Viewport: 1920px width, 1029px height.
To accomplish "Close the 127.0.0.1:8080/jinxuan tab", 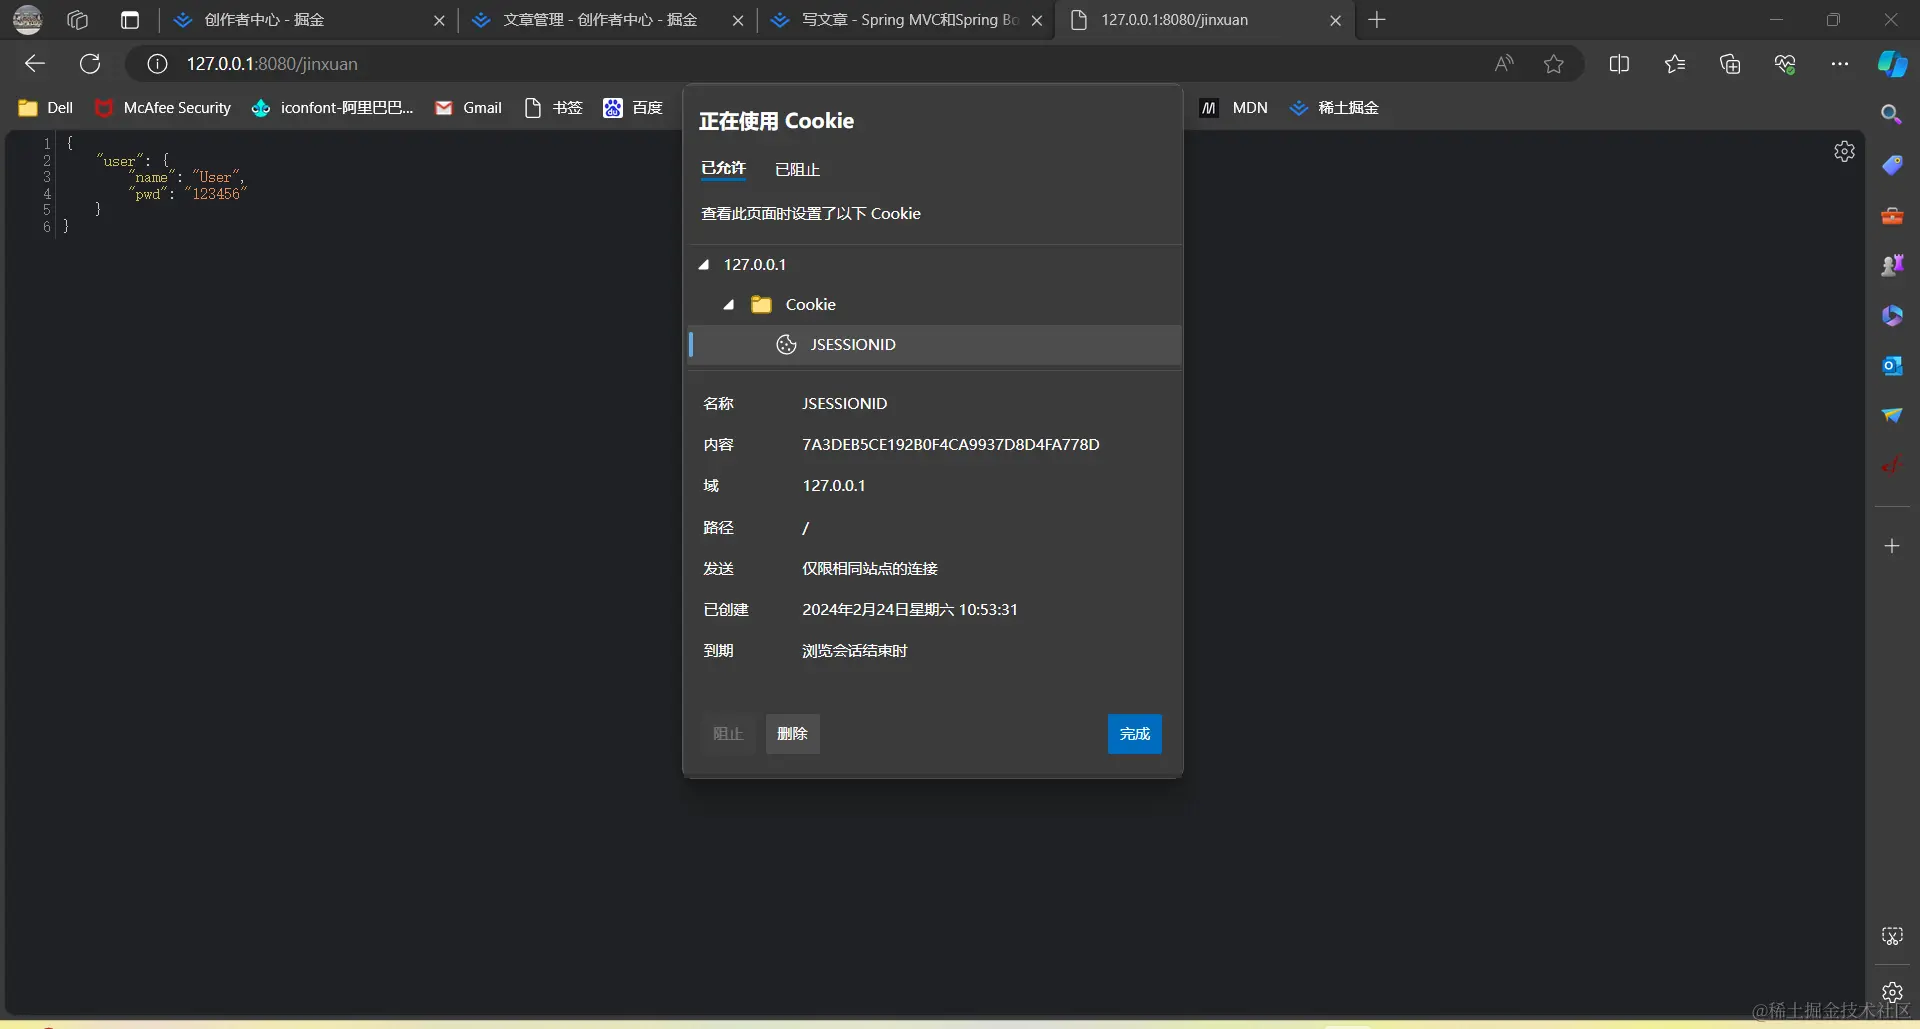I will coord(1335,20).
